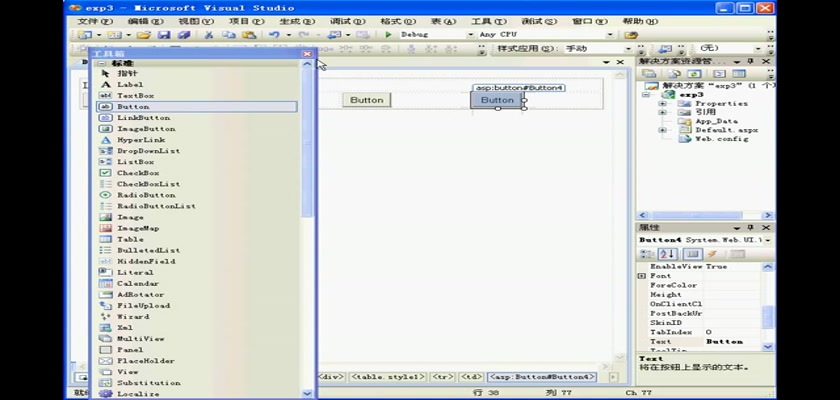The width and height of the screenshot is (840, 400).
Task: Expand the Properties folder in solution tree
Action: pos(662,104)
